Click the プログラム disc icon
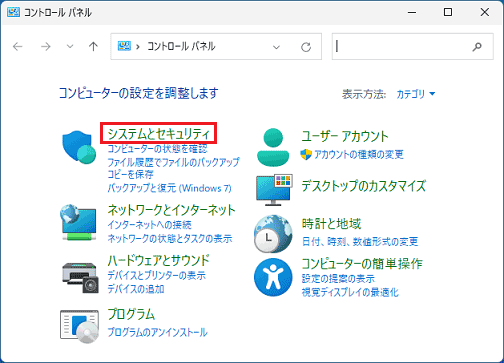Viewport: 504px width, 363px height. pos(79,326)
